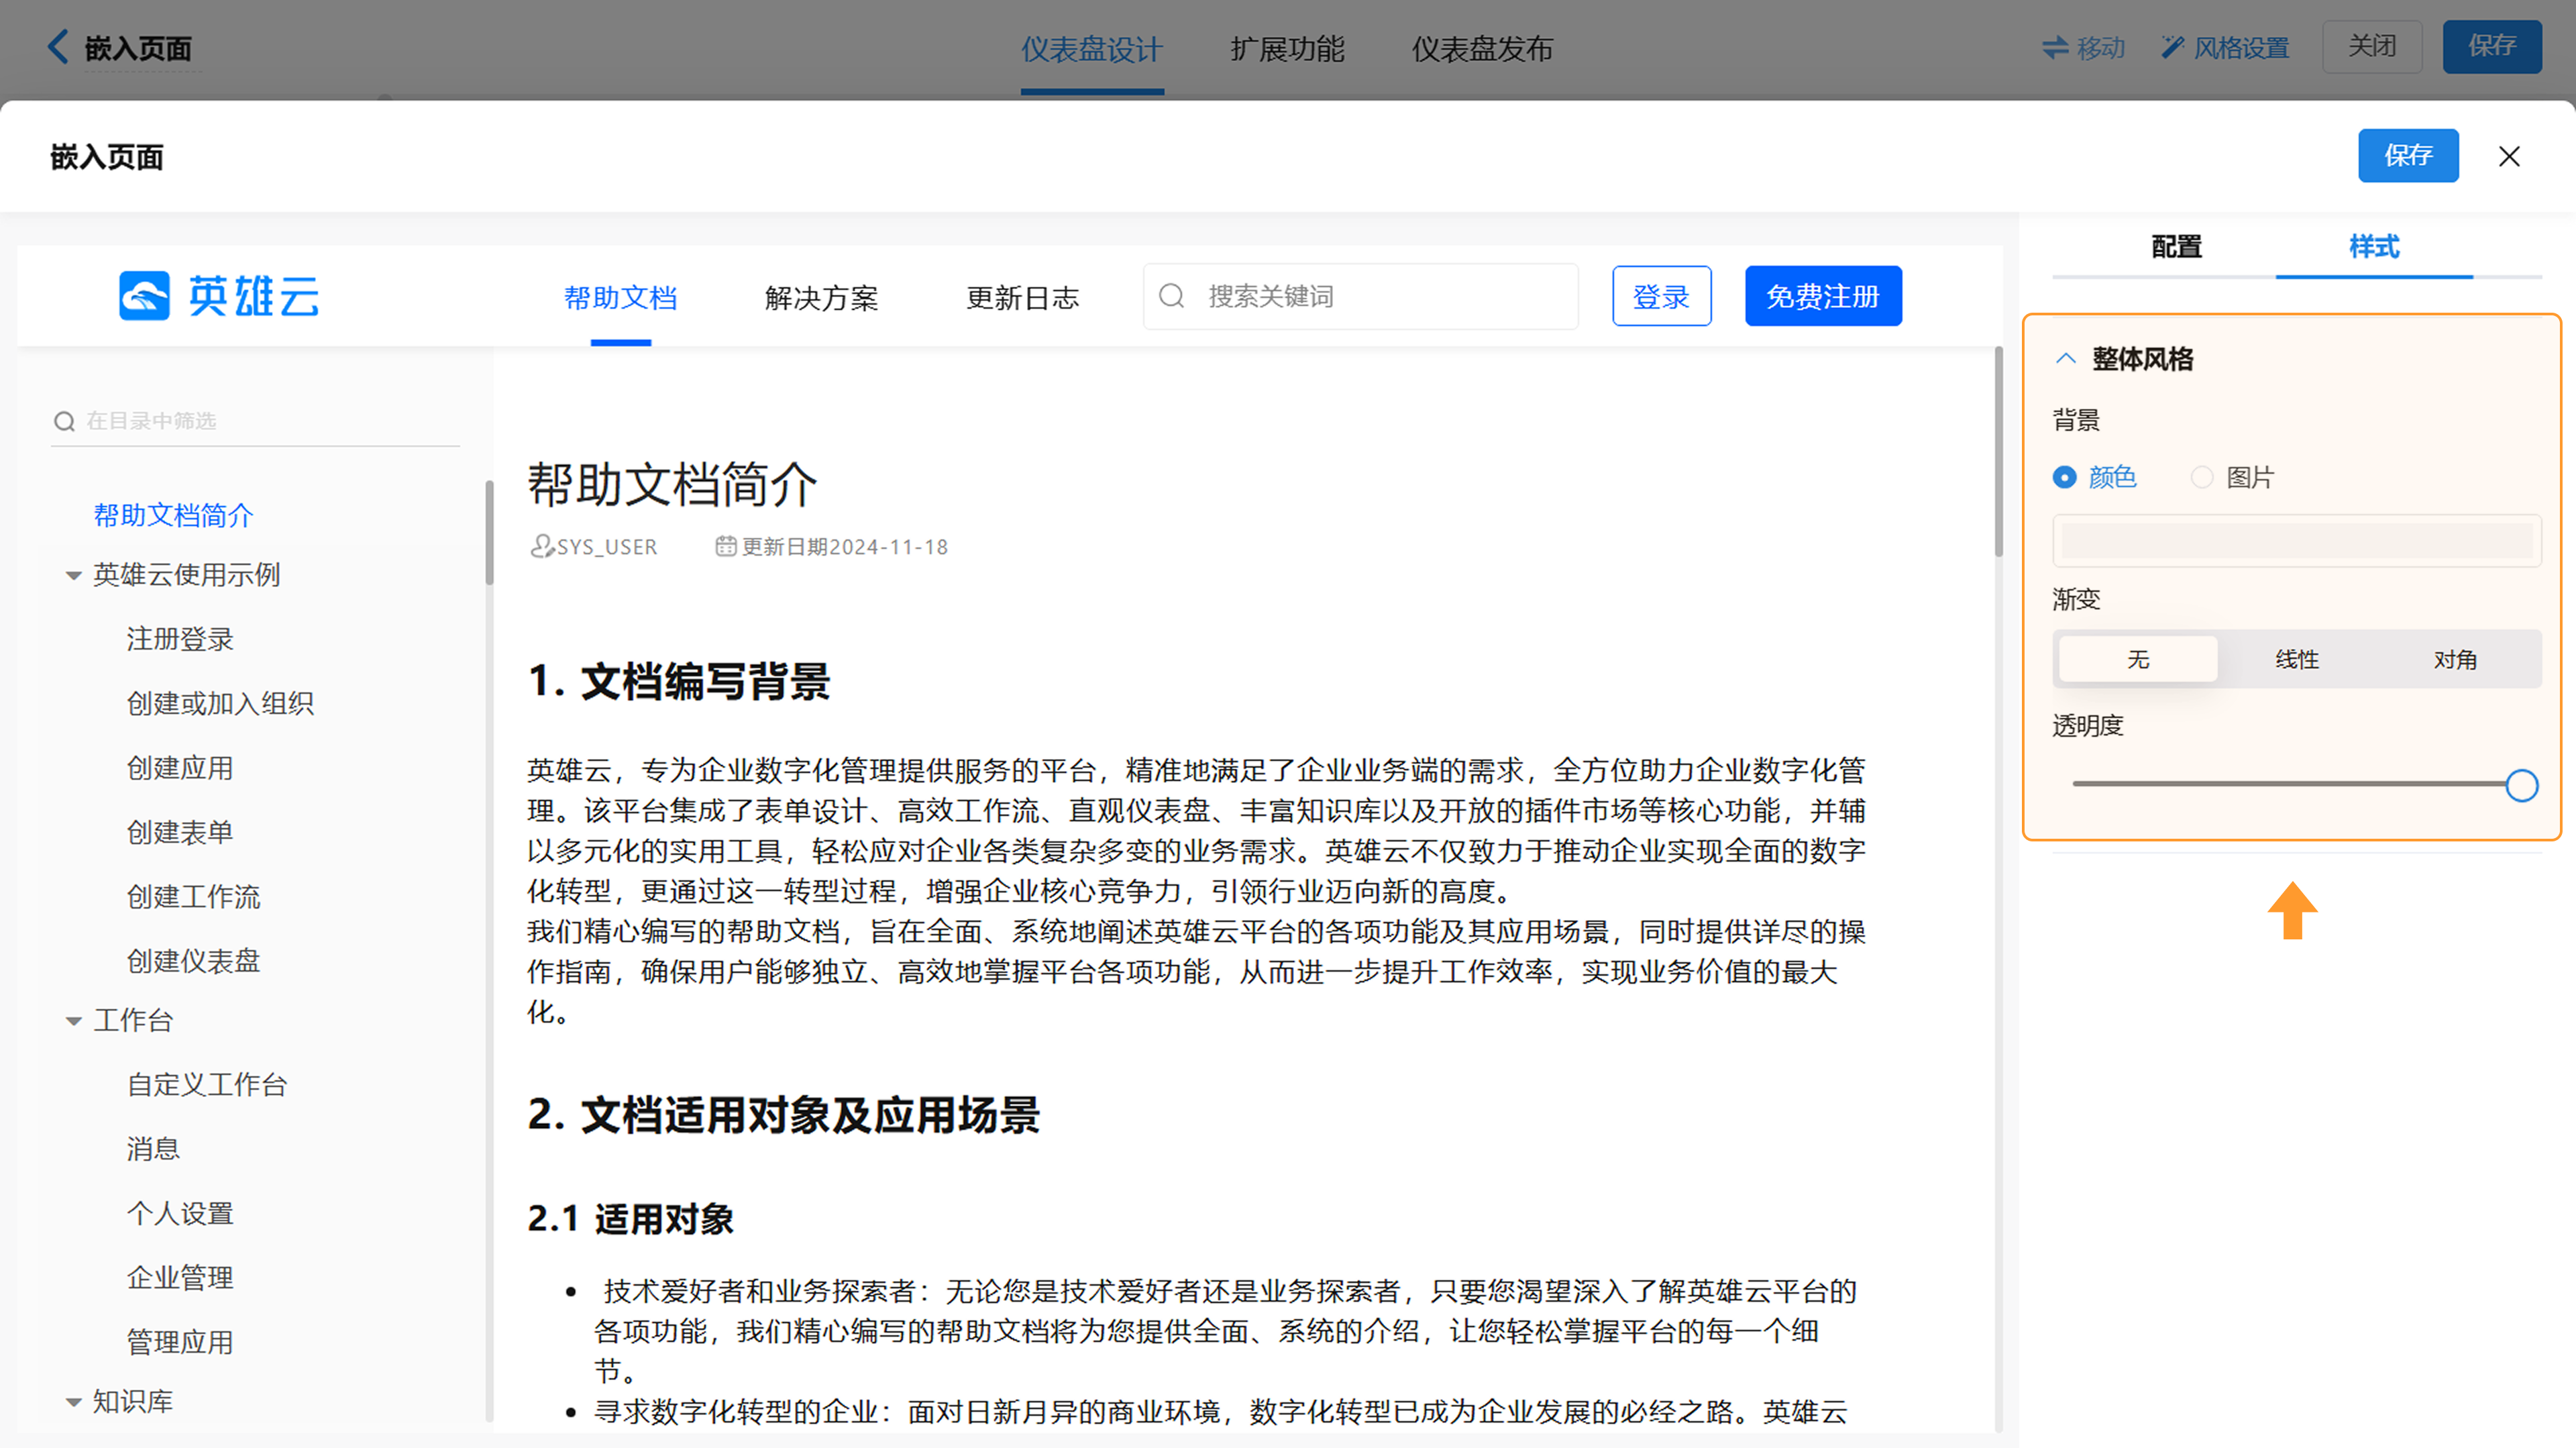Click the directory tree scrollbar

click(489, 533)
